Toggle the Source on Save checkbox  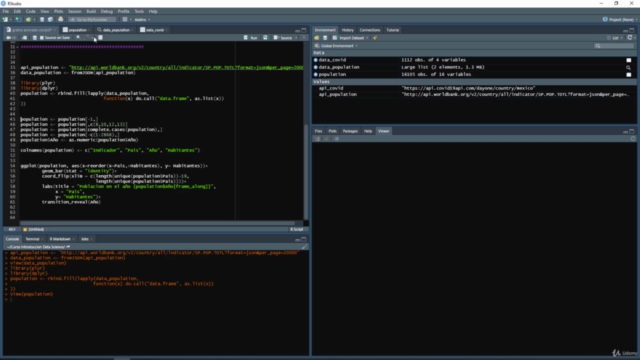point(42,38)
